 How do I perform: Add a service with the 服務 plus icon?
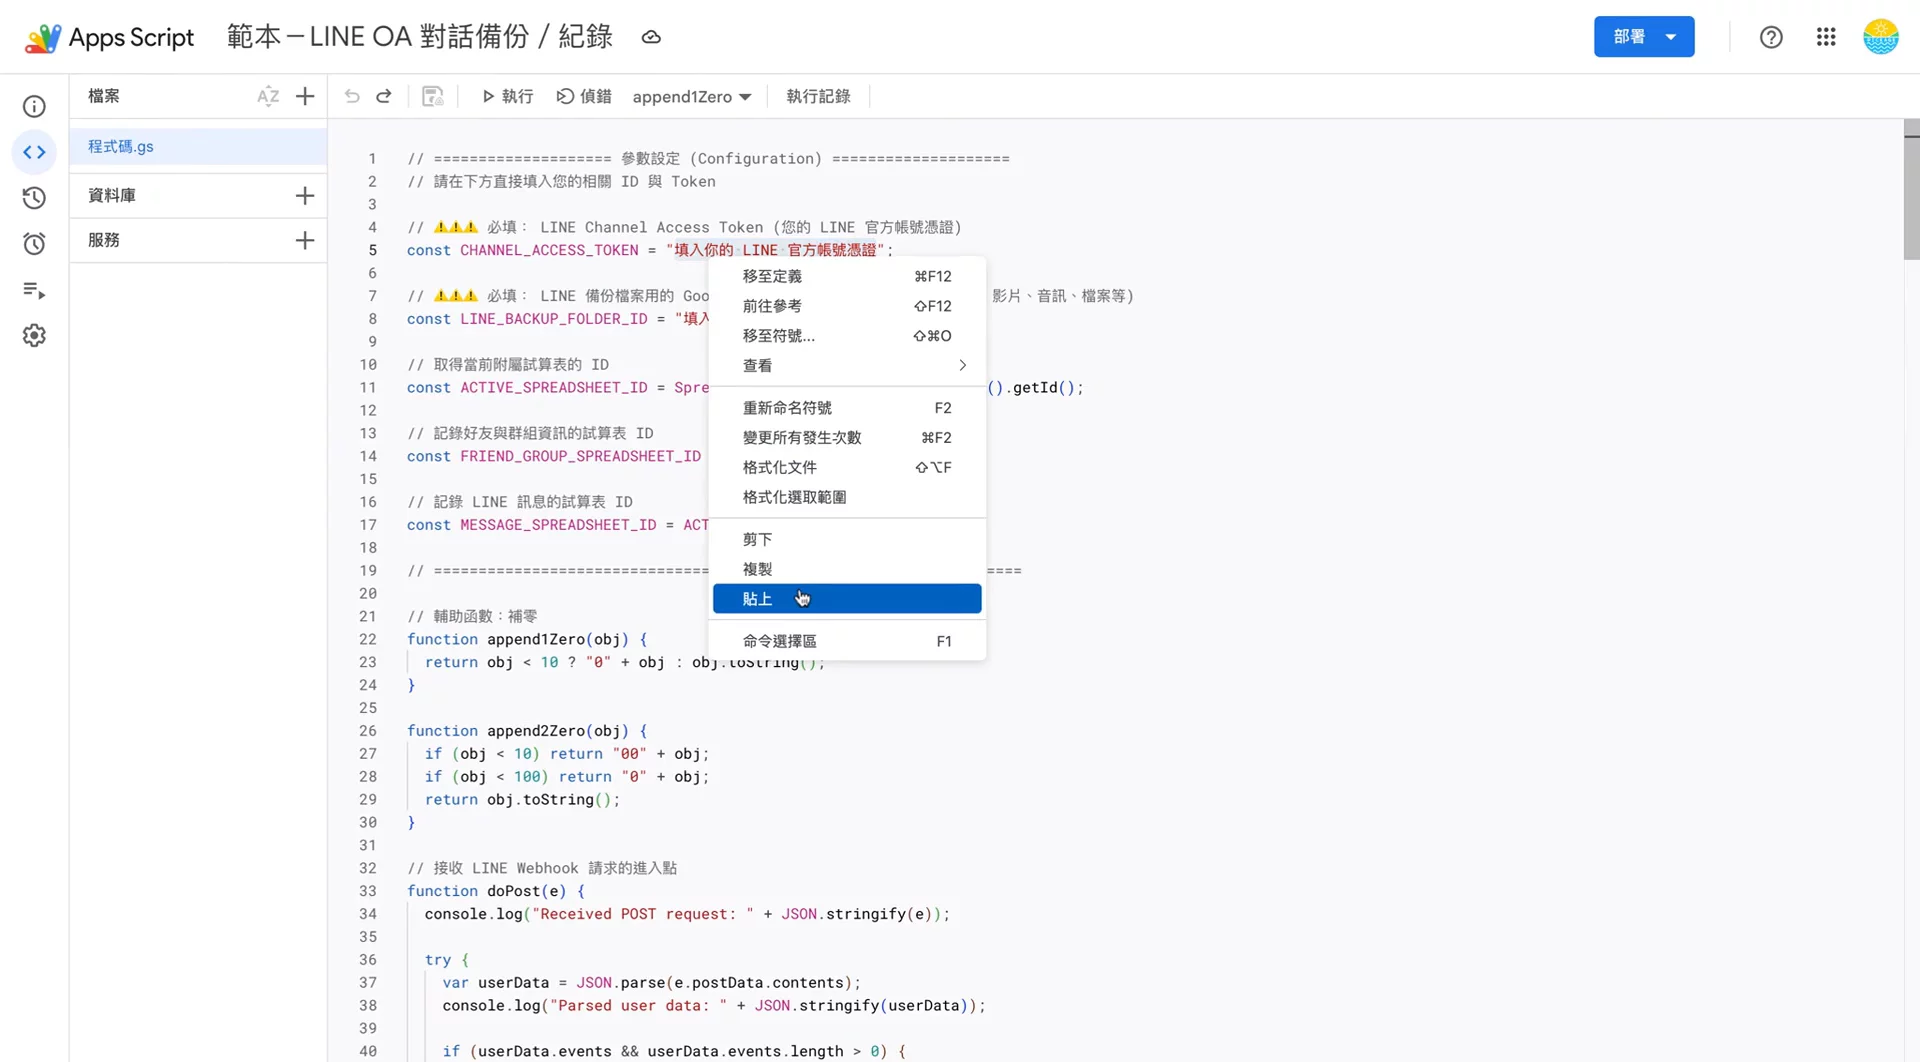coord(305,240)
